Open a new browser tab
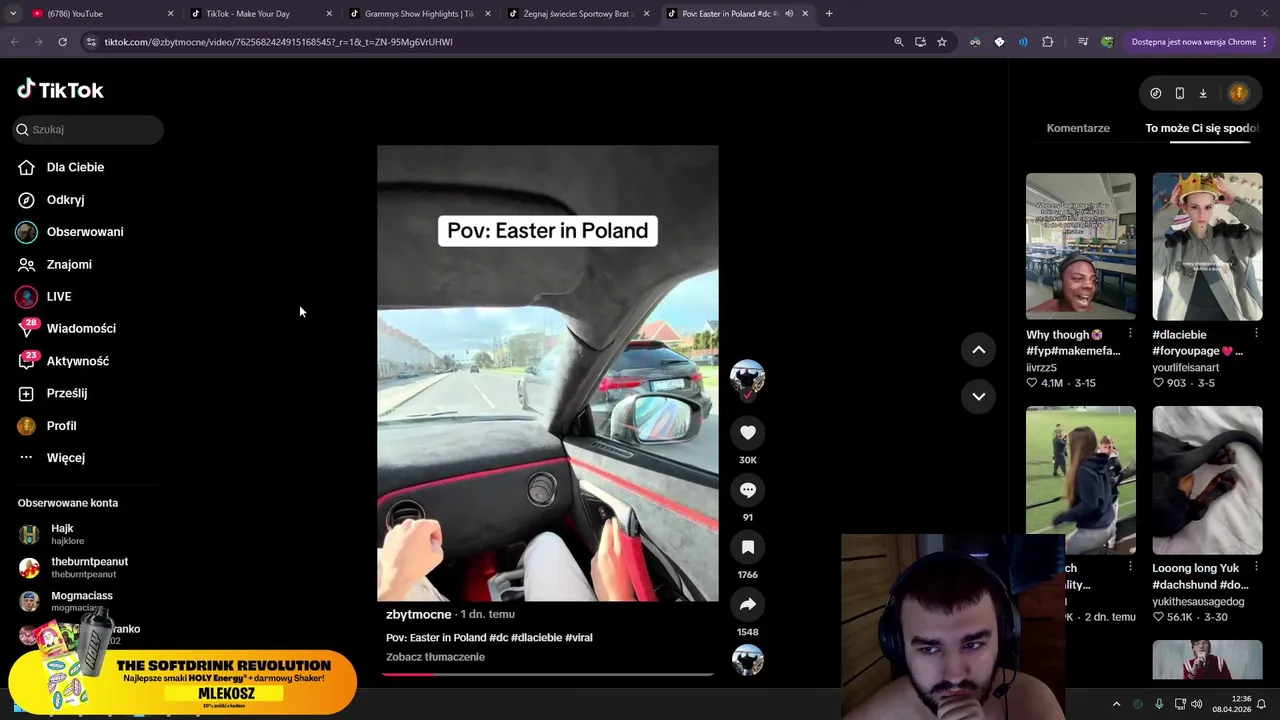 829,14
